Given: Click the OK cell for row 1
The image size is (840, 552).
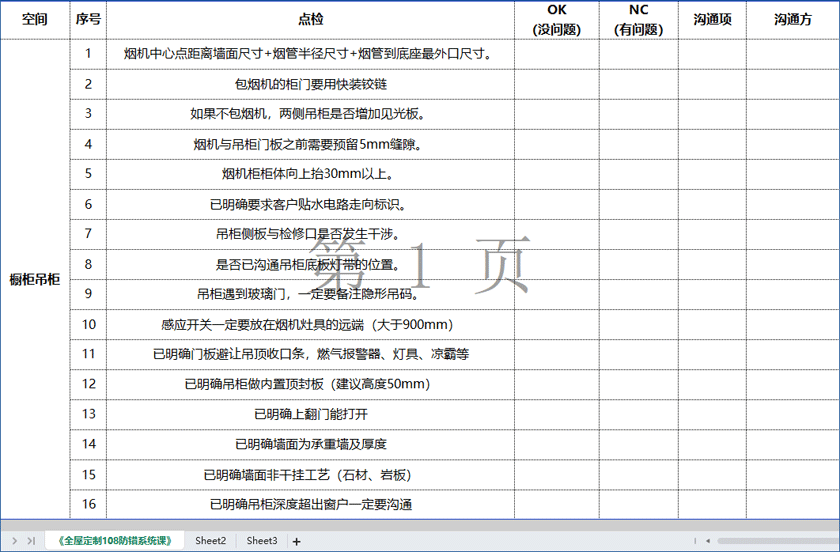Looking at the screenshot, I should (x=556, y=54).
